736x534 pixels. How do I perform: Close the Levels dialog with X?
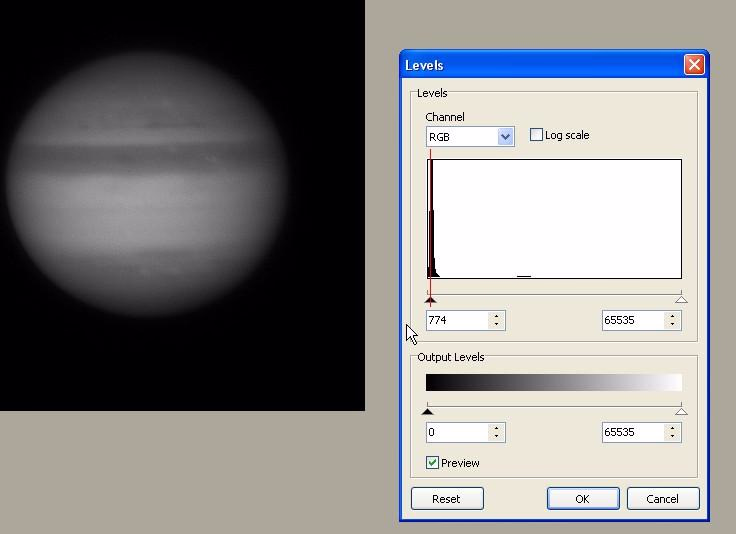pos(694,65)
